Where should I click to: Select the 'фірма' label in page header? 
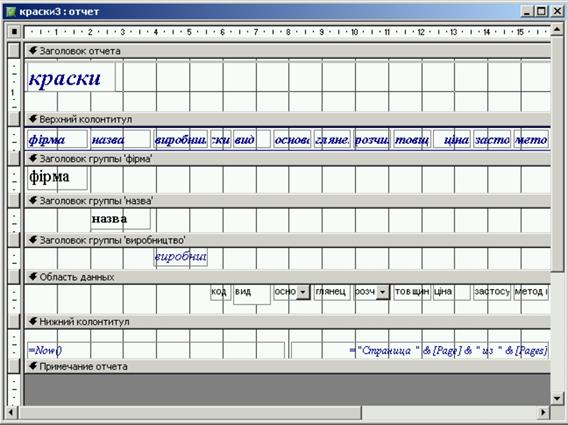[x=57, y=139]
